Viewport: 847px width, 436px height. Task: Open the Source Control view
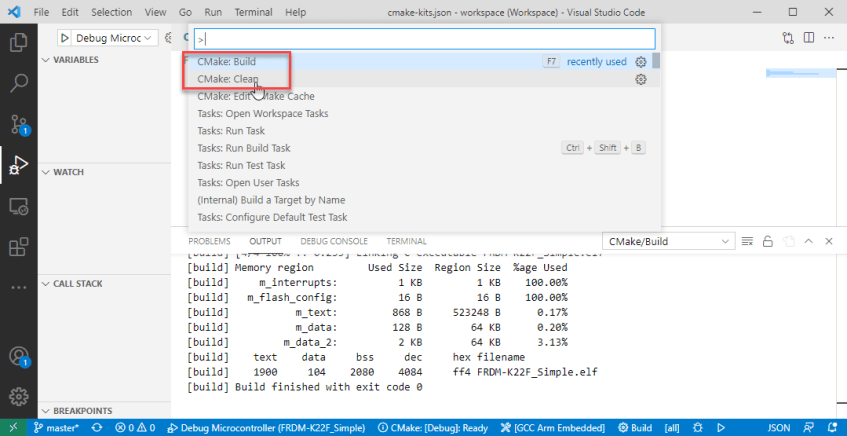point(18,124)
